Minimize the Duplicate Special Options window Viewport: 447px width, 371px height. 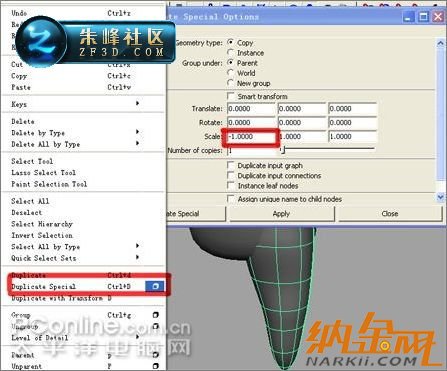408,17
